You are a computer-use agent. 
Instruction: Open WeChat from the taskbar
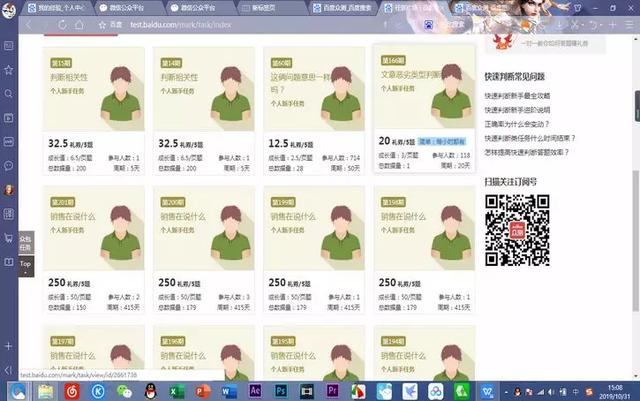coord(124,389)
